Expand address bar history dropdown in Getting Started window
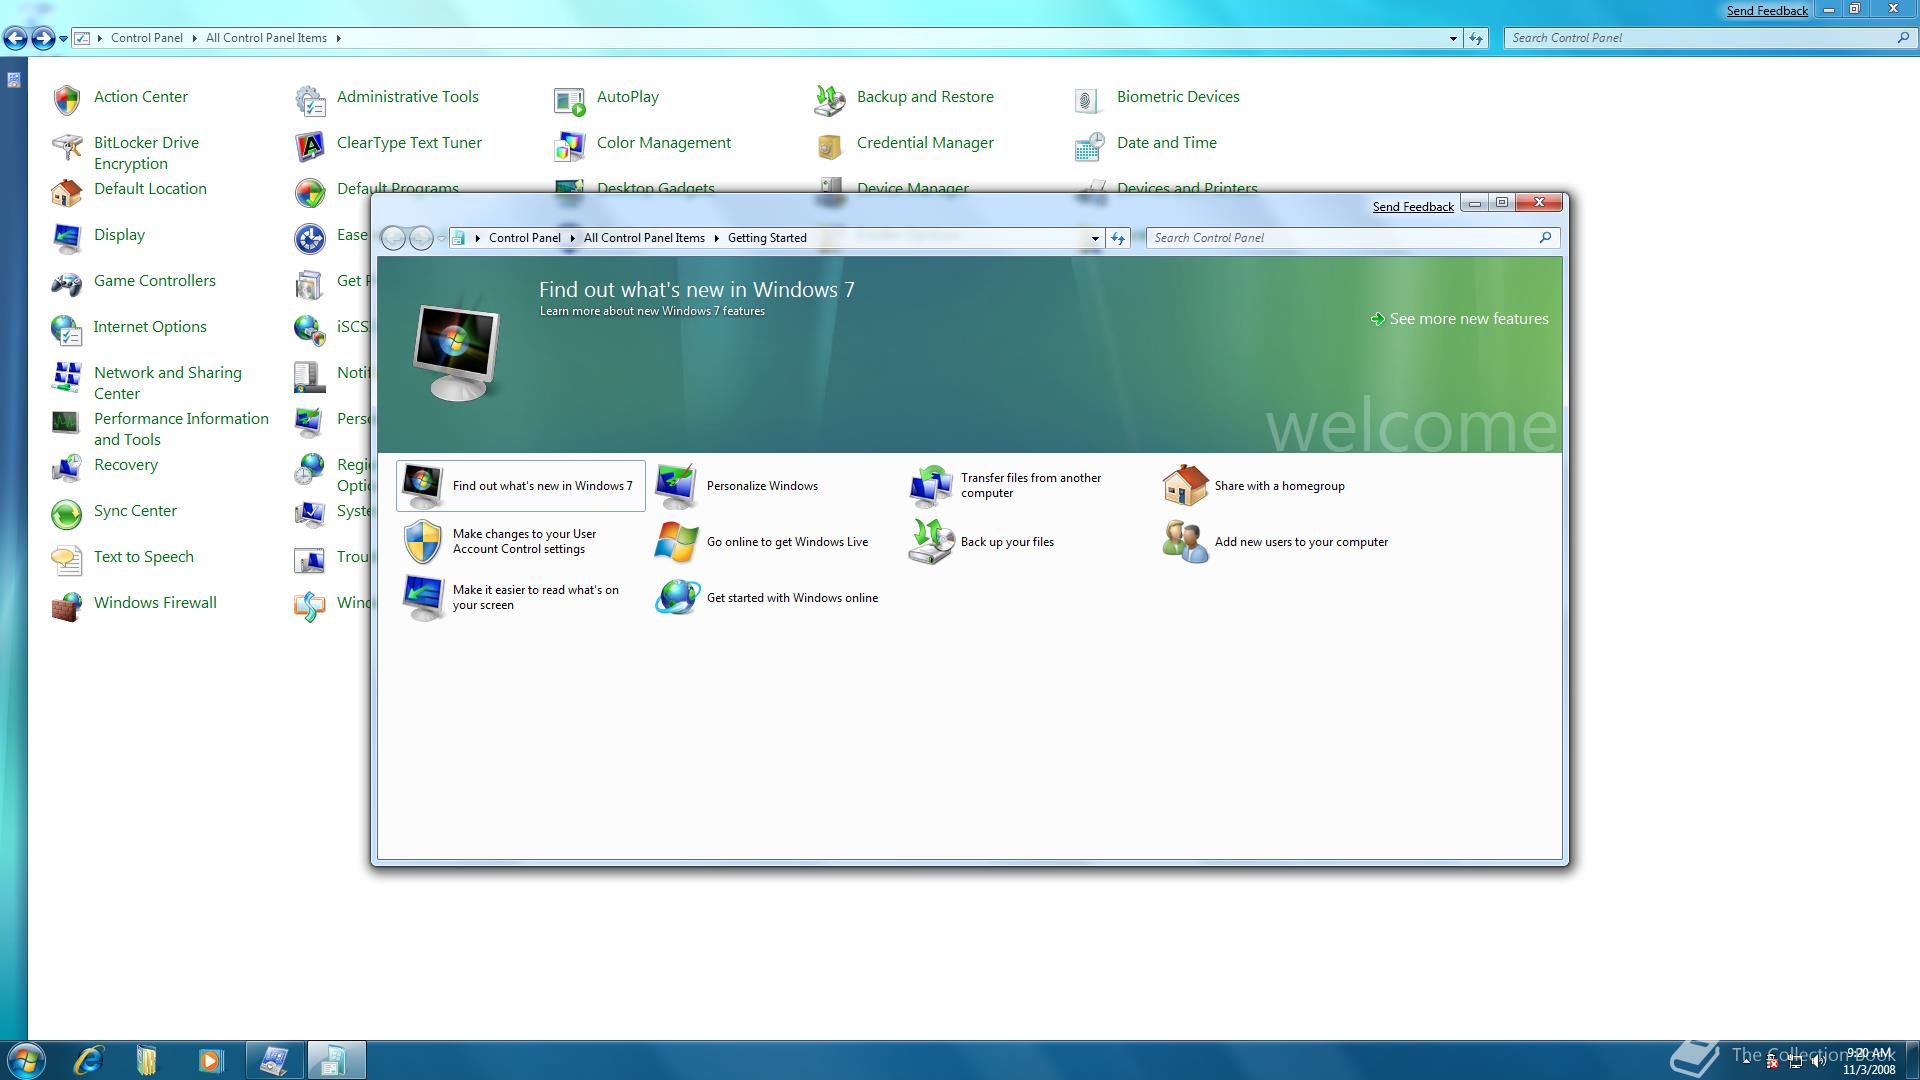1920x1080 pixels. tap(1095, 238)
